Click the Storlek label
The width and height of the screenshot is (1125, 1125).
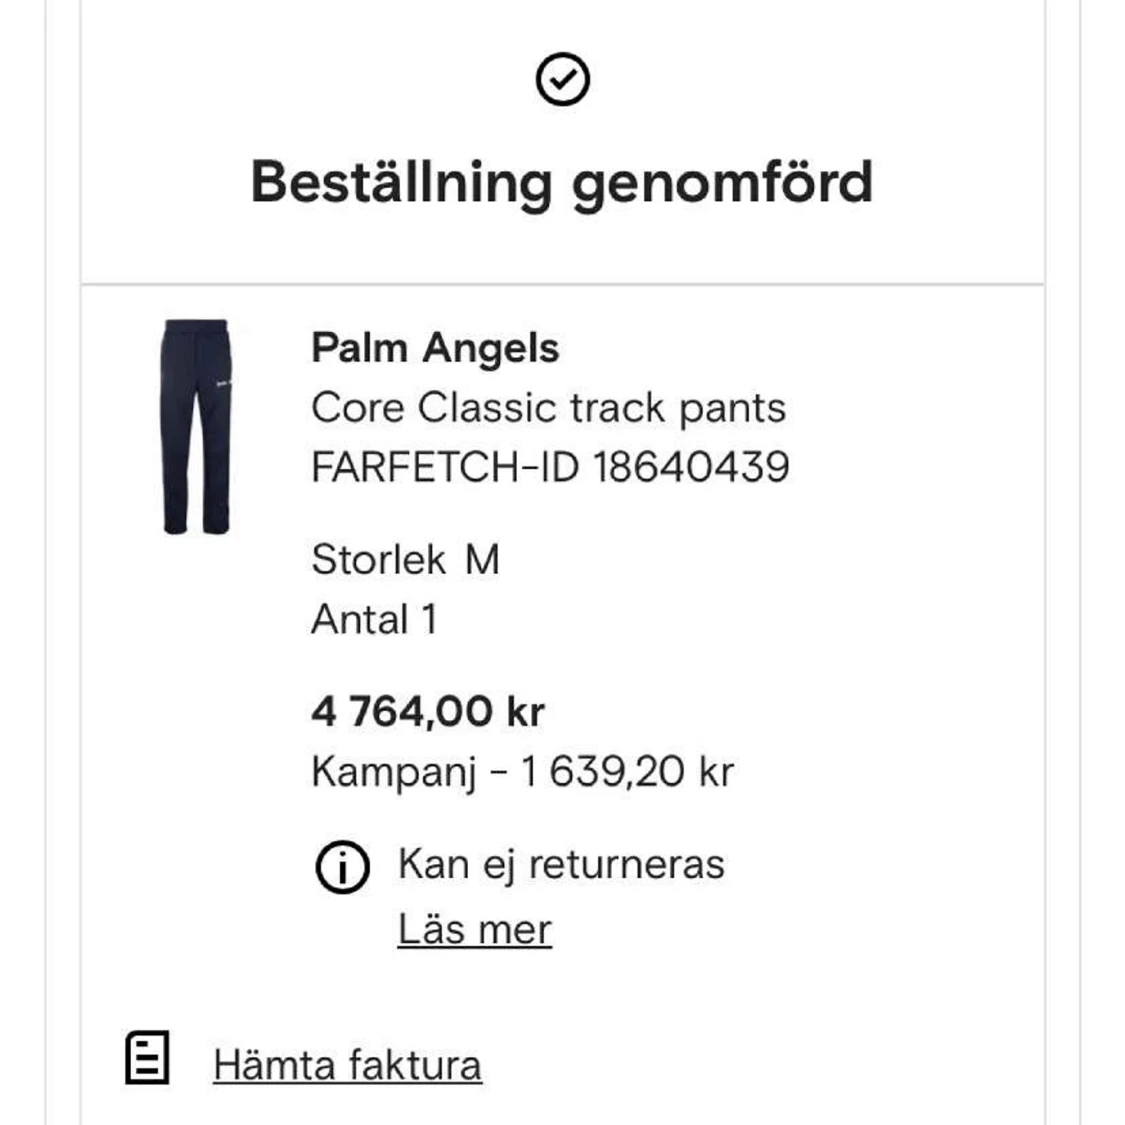point(378,560)
